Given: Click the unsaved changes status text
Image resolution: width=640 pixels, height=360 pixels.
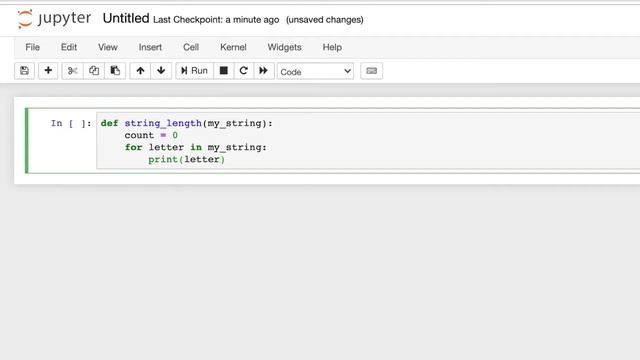Looking at the screenshot, I should coord(325,20).
